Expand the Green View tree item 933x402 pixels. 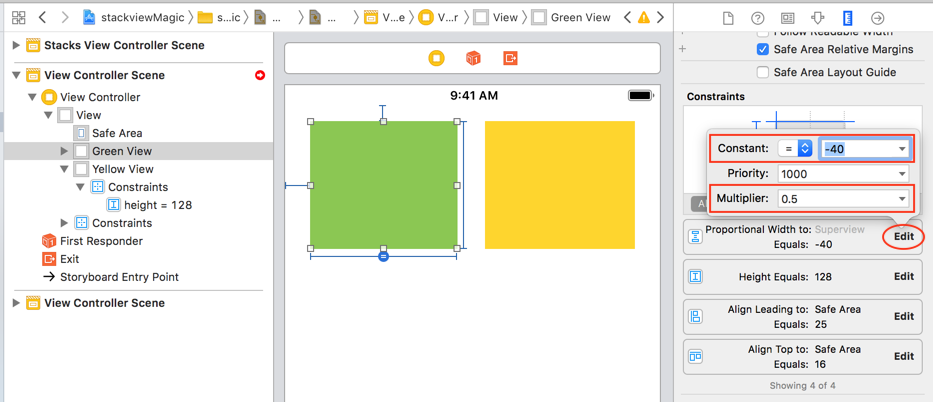click(x=64, y=151)
